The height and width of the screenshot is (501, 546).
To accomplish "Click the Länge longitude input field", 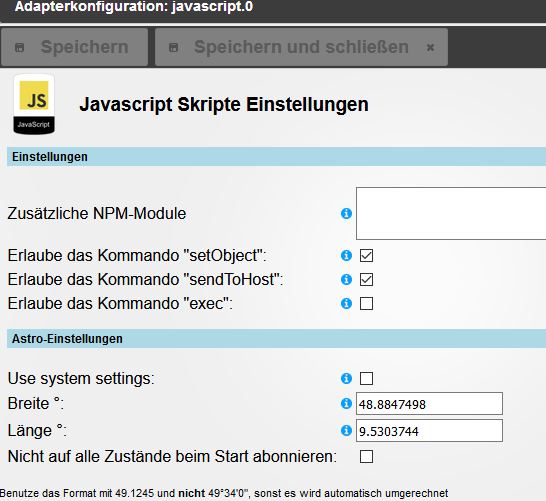I will (x=429, y=431).
